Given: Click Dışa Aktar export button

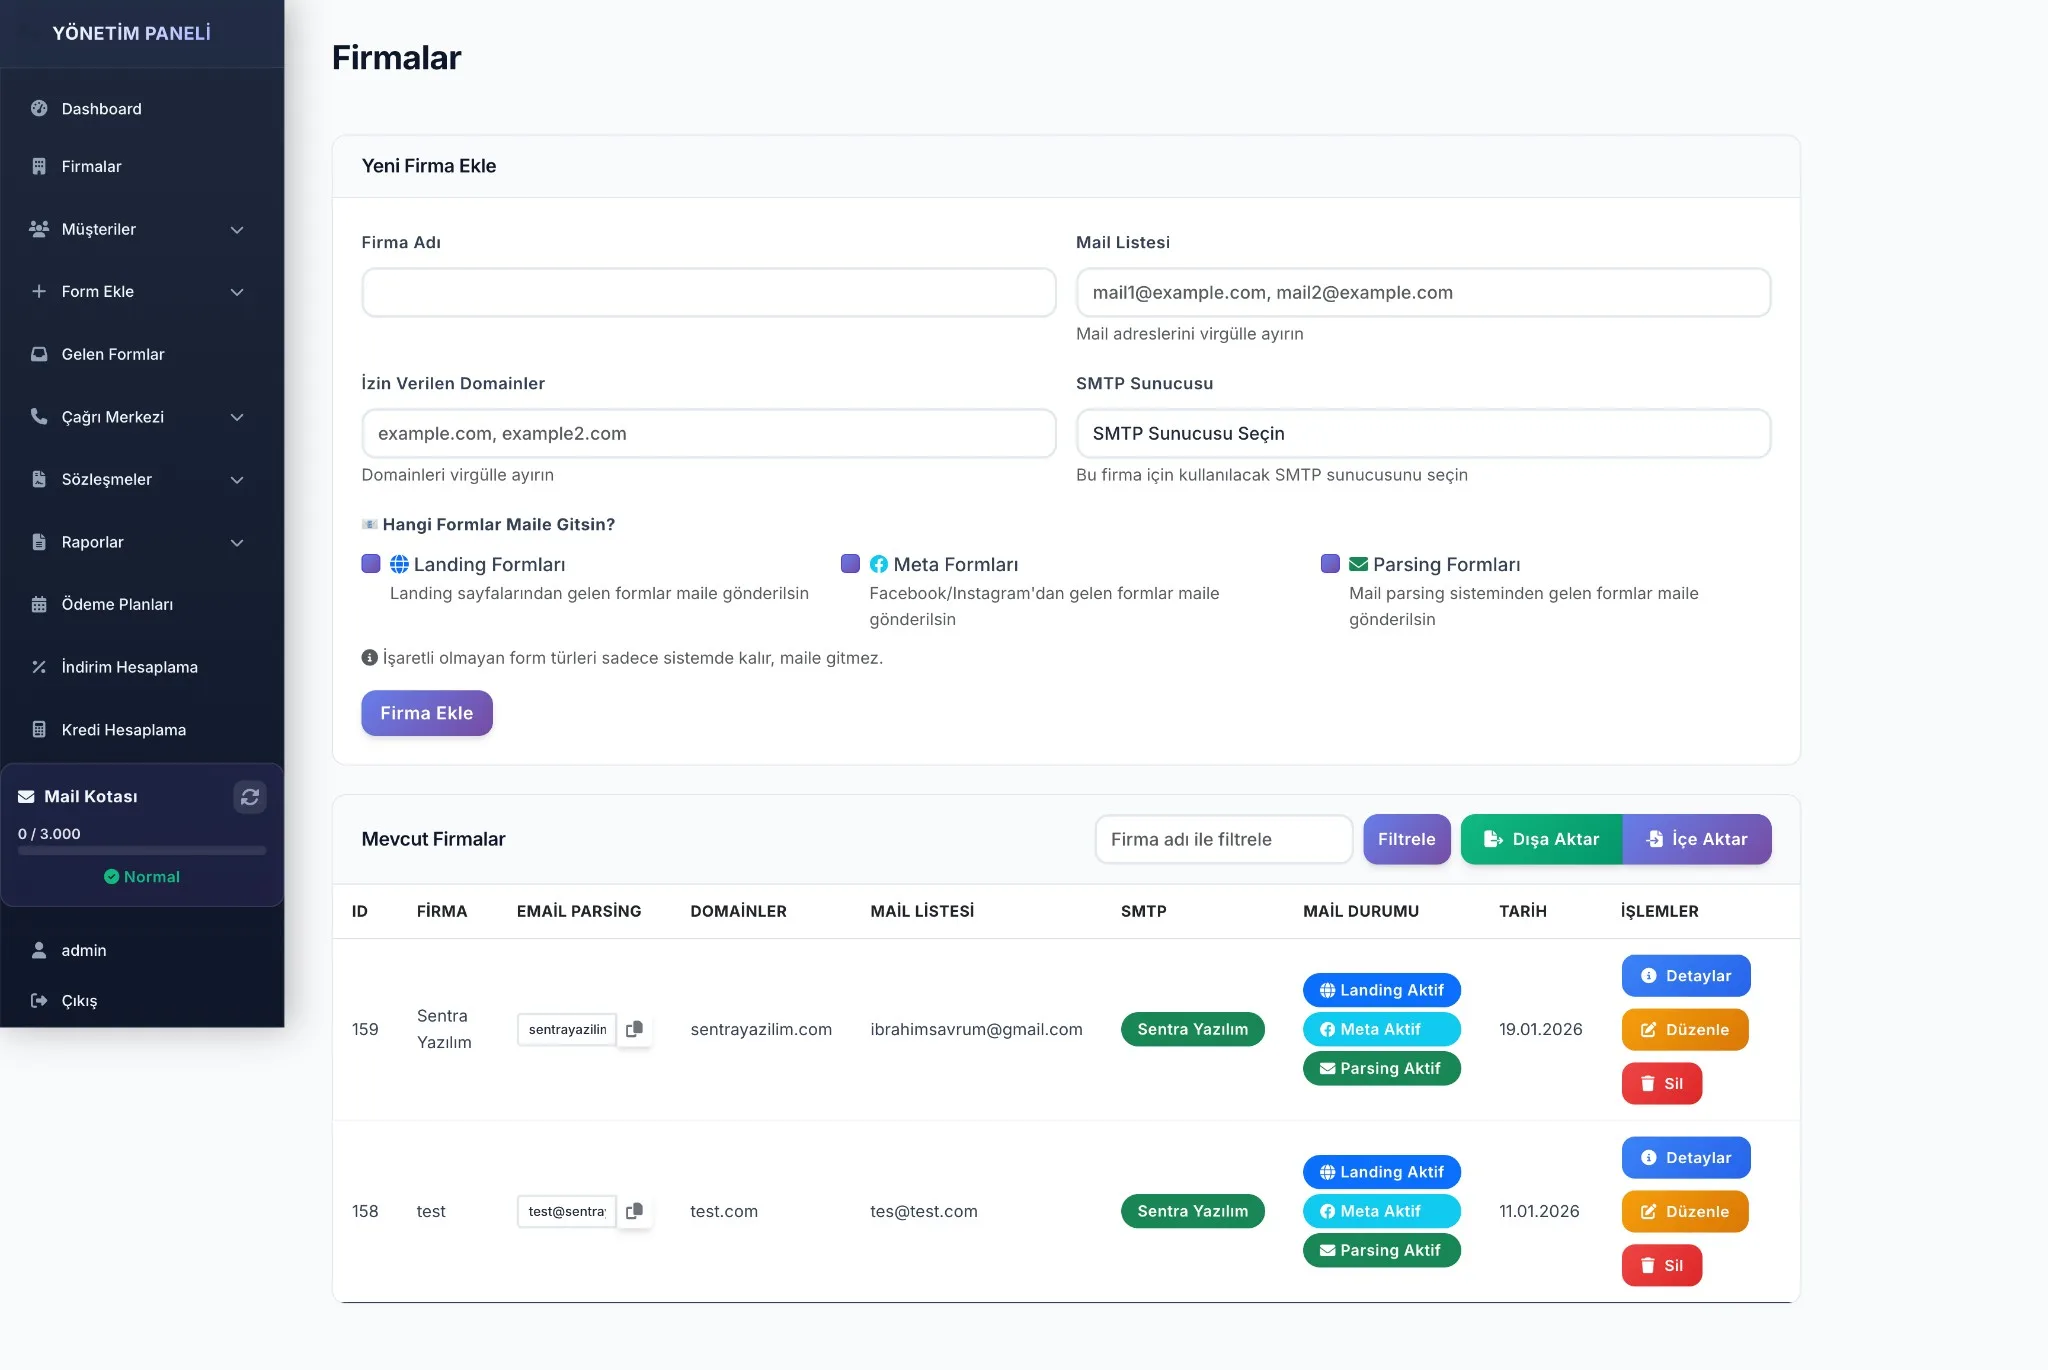Looking at the screenshot, I should [1541, 839].
